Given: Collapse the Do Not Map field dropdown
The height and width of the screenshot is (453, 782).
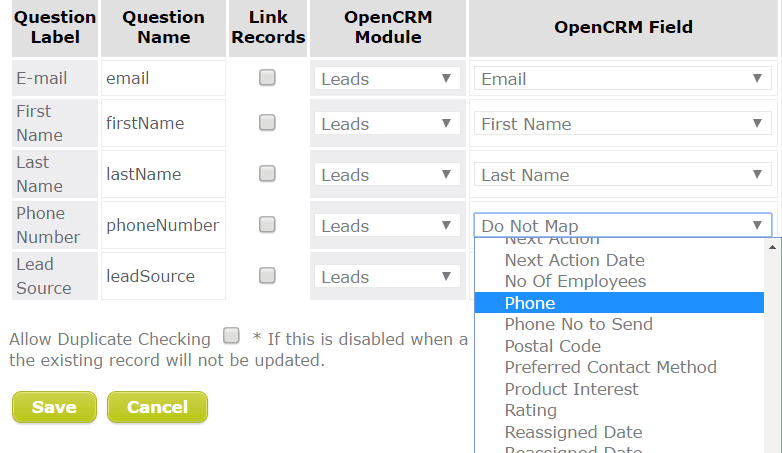Looking at the screenshot, I should (623, 226).
